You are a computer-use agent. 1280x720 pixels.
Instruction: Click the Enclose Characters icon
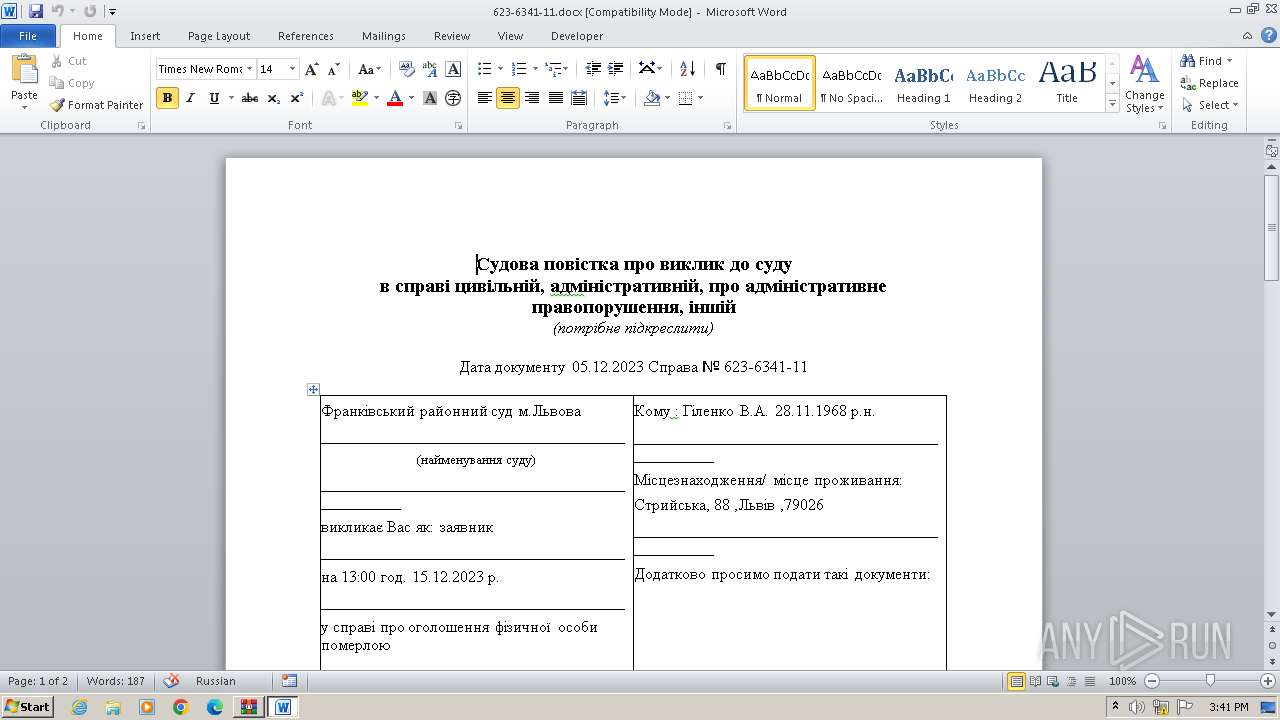453,98
